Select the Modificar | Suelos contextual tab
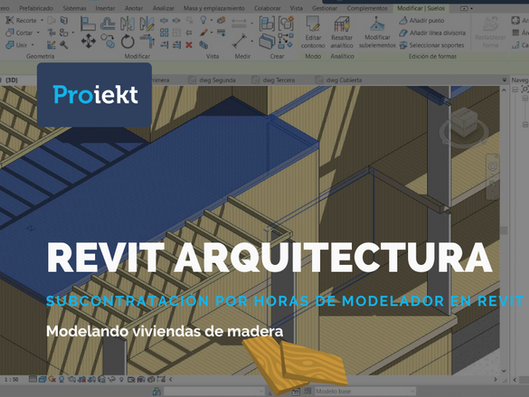The height and width of the screenshot is (397, 529). click(x=421, y=8)
